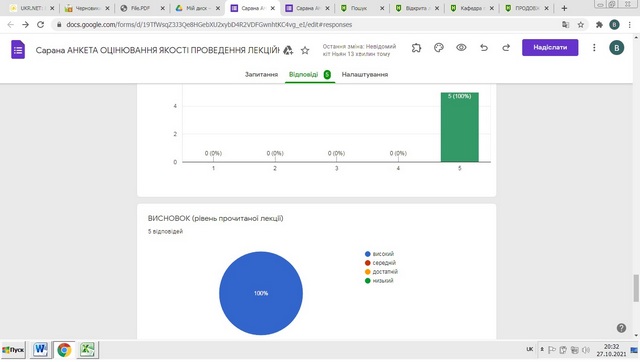Image resolution: width=640 pixels, height=362 pixels.
Task: Click the purple Надіслати button
Action: click(550, 47)
